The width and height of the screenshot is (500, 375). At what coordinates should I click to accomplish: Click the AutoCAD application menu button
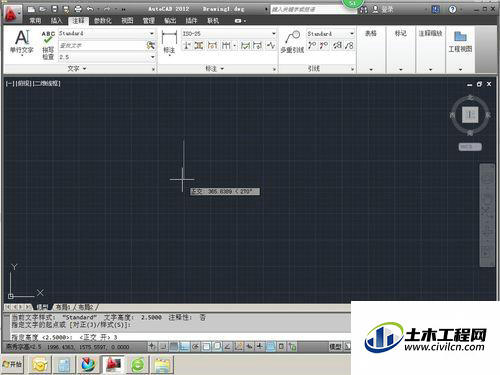pos(12,13)
